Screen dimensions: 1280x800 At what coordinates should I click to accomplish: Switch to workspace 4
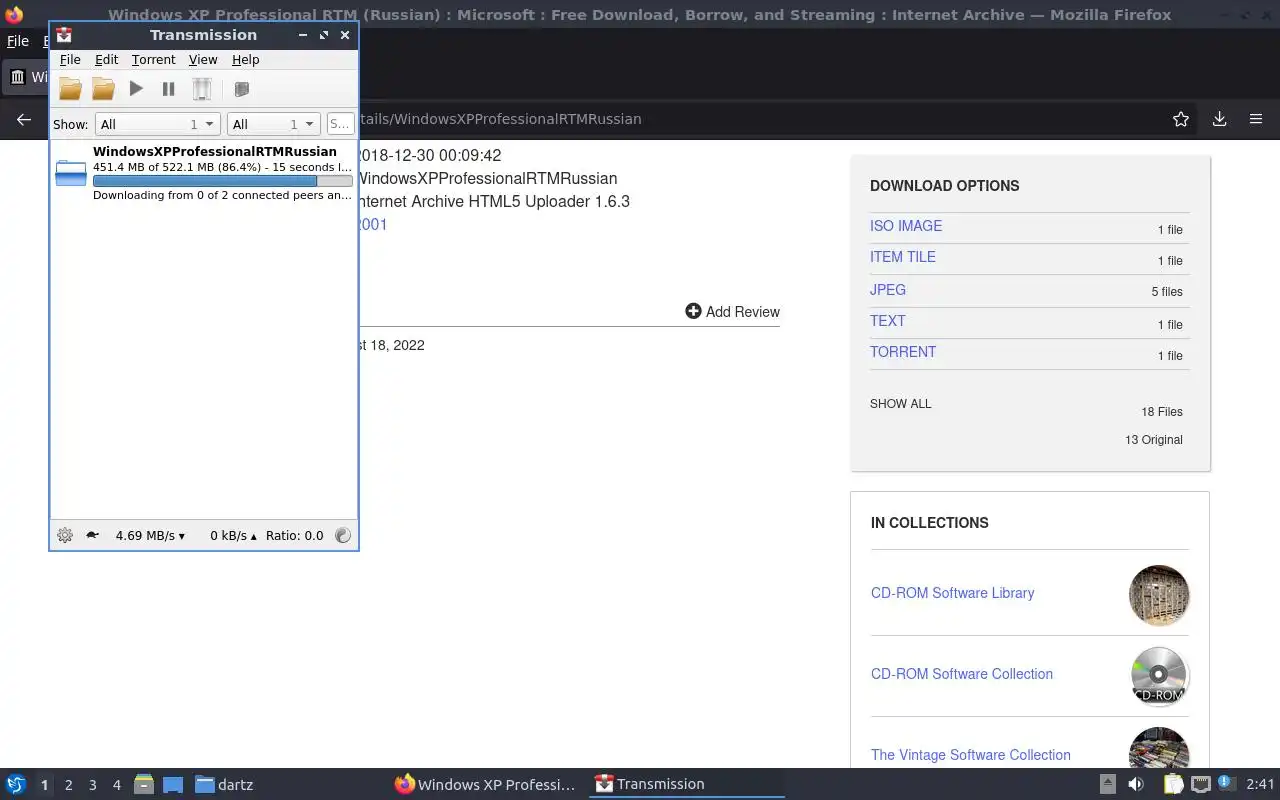coord(116,785)
